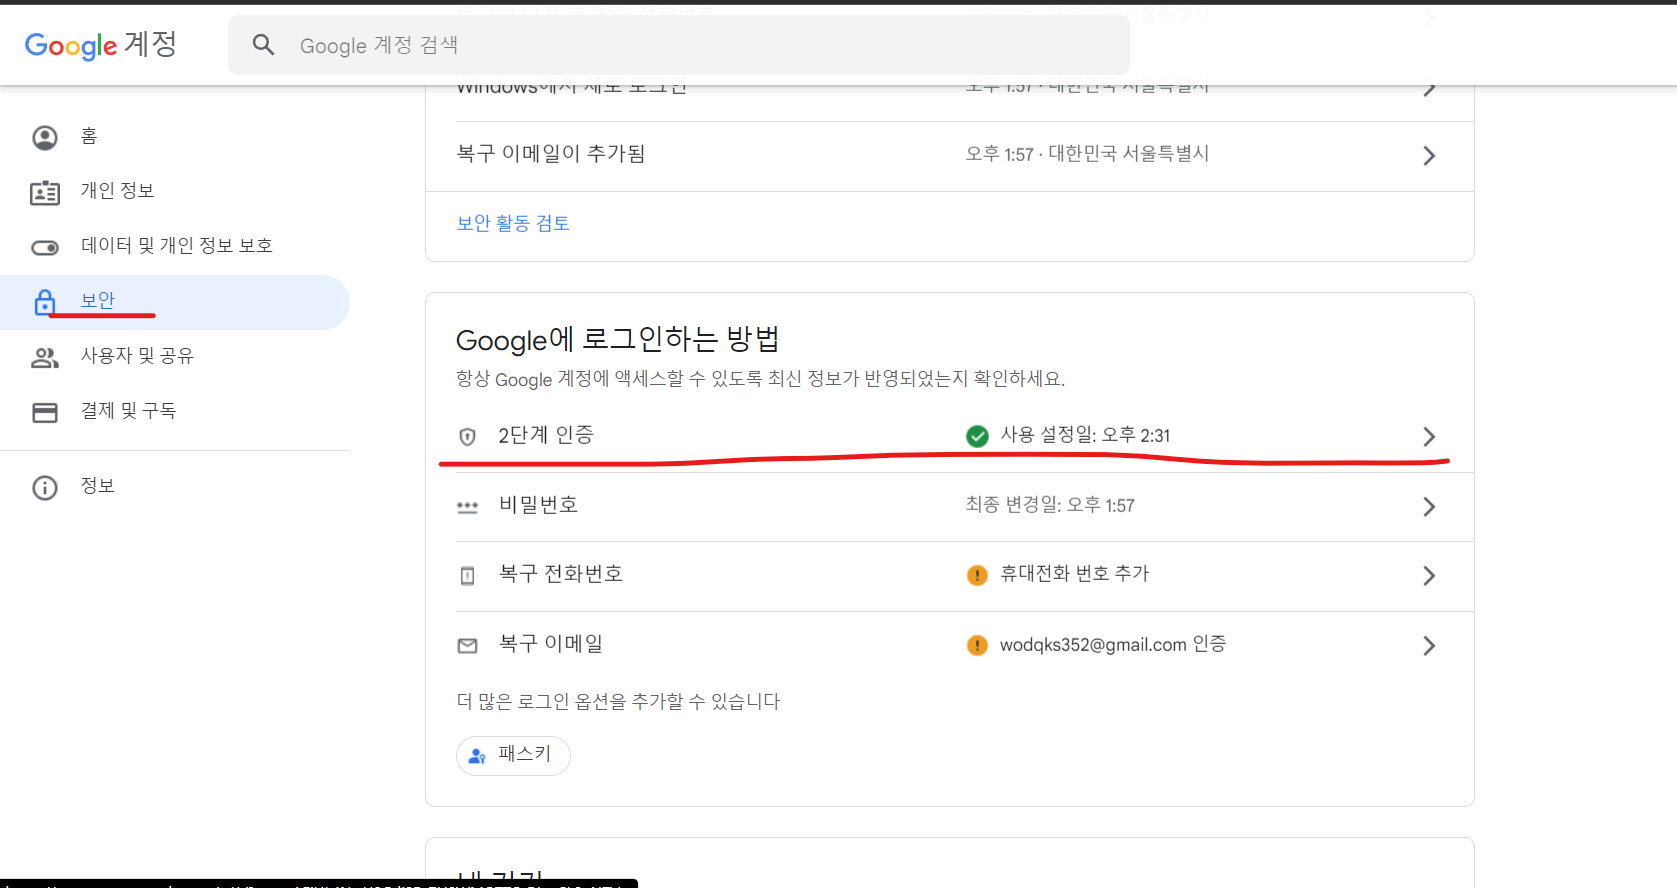Click warning icon beside wodqks352@gmail.com
1677x888 pixels.
pyautogui.click(x=977, y=645)
